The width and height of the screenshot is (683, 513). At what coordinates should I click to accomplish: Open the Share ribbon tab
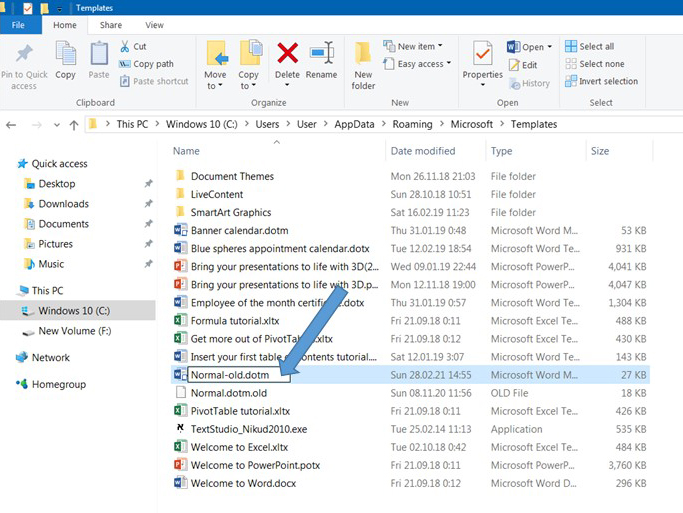point(111,25)
